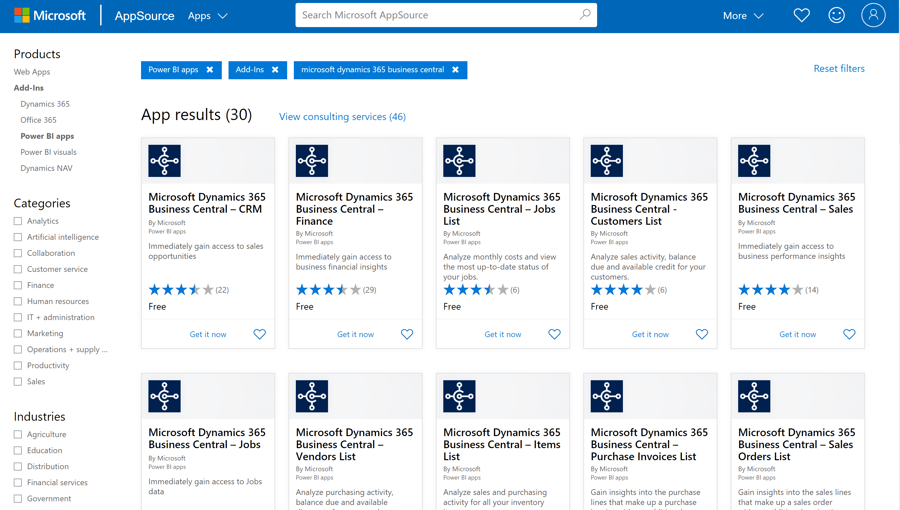Screen dimensions: 900x510
Task: Open Business Central – Sales Orders List title
Action: 797,444
